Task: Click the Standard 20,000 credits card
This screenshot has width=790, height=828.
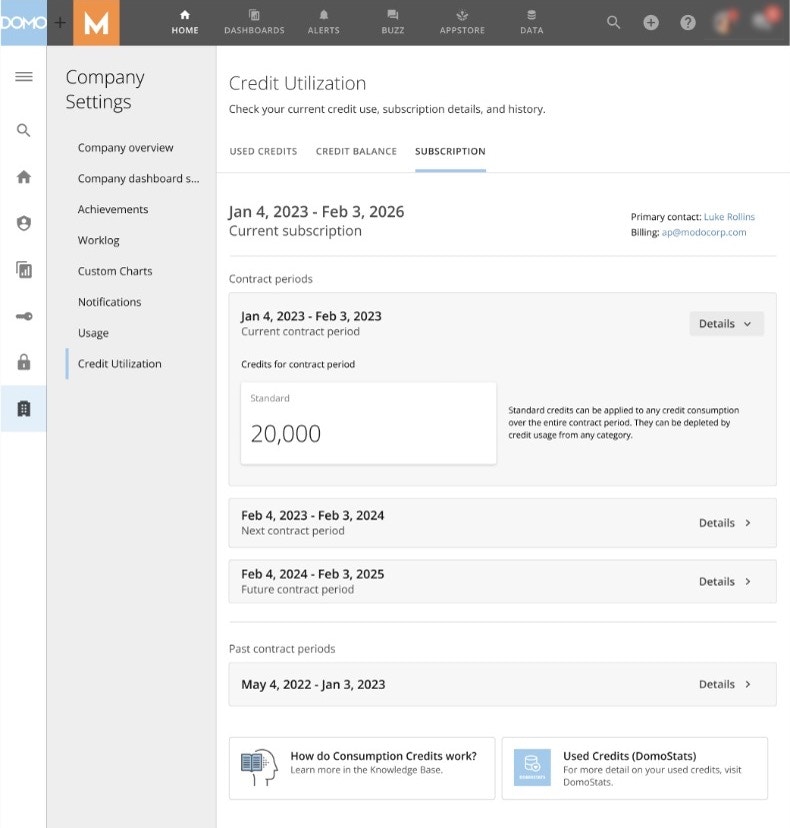Action: point(368,424)
